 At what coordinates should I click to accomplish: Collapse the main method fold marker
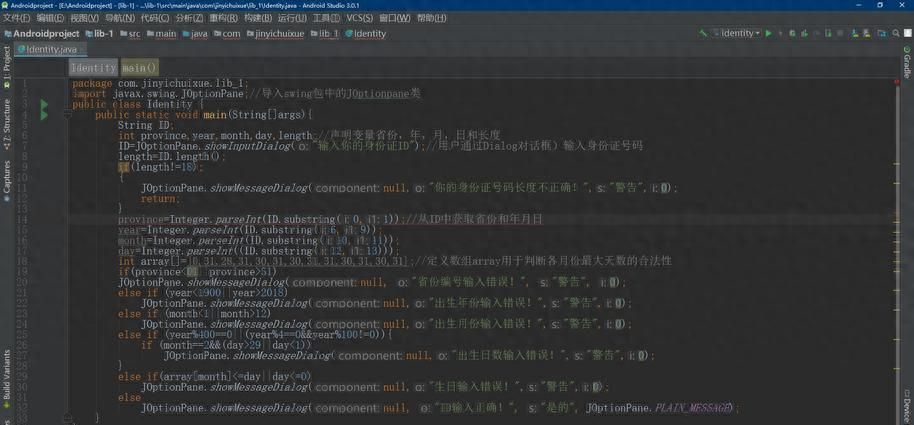click(x=68, y=115)
